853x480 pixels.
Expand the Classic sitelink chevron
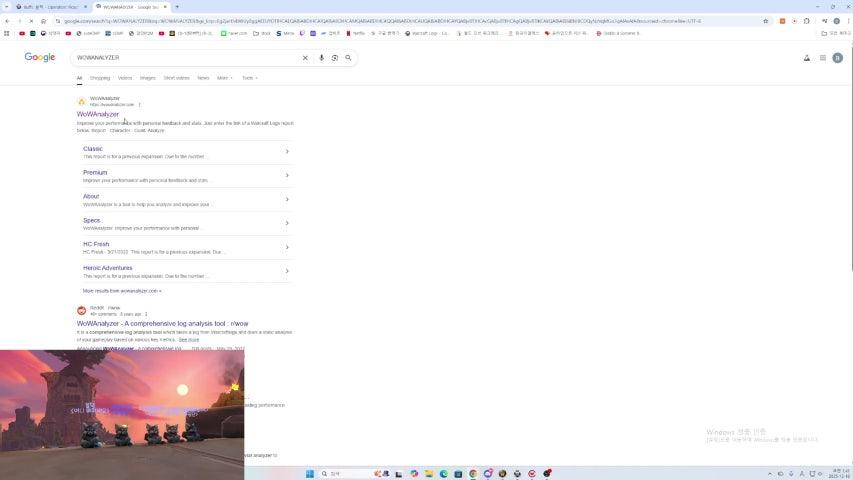coord(287,151)
